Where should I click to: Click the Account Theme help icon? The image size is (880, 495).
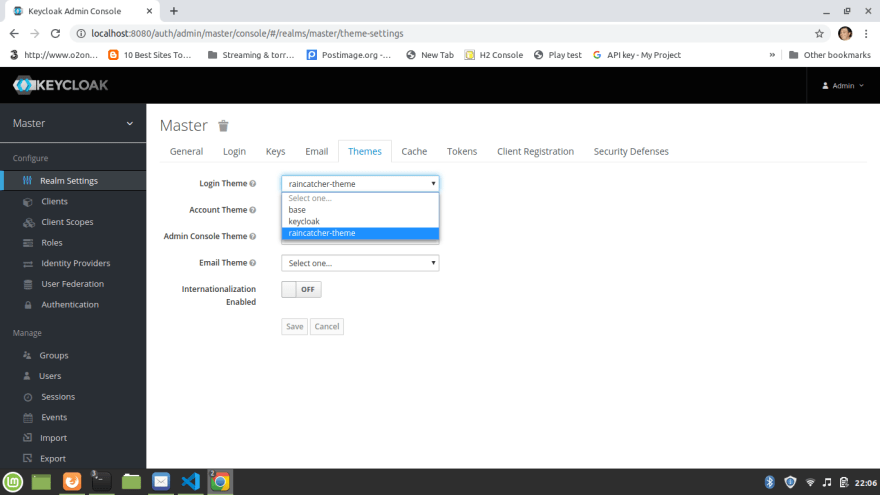pos(253,210)
